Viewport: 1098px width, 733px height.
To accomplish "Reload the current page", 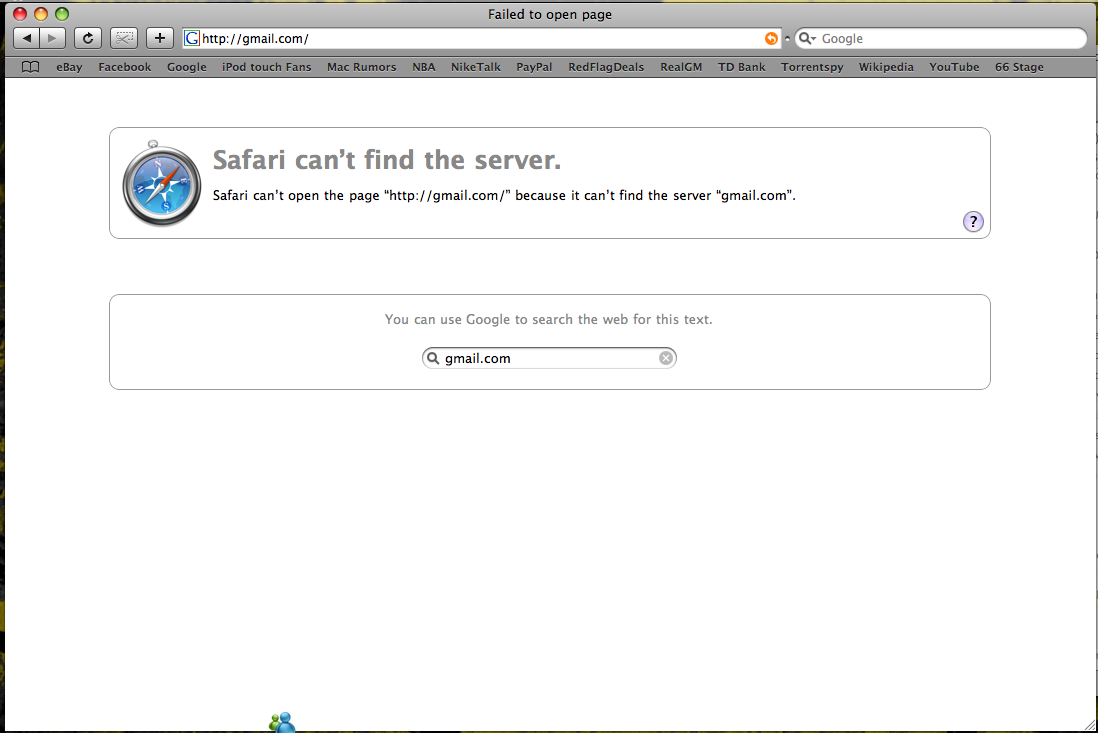I will (x=87, y=38).
